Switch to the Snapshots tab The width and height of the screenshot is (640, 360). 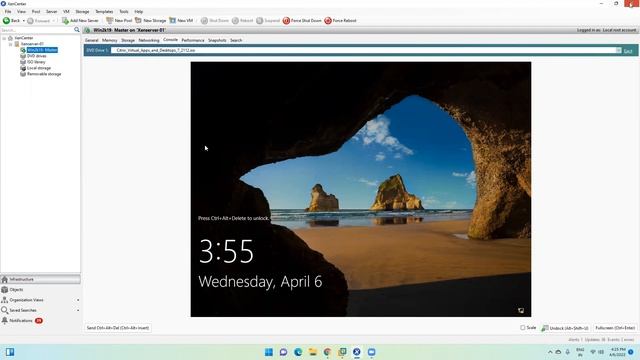point(217,40)
